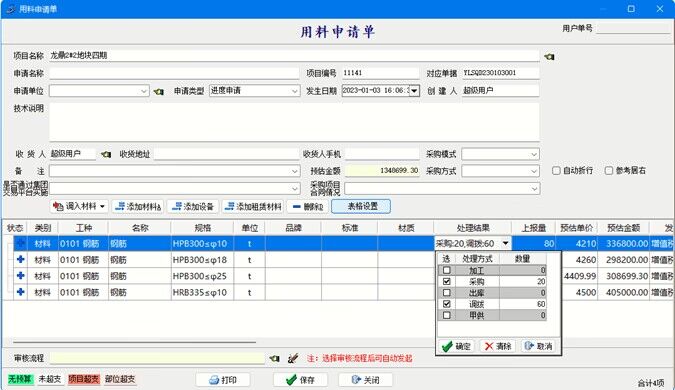The image size is (675, 390).
Task: Click the lookup icon beside 收货人 field
Action: pyautogui.click(x=106, y=154)
